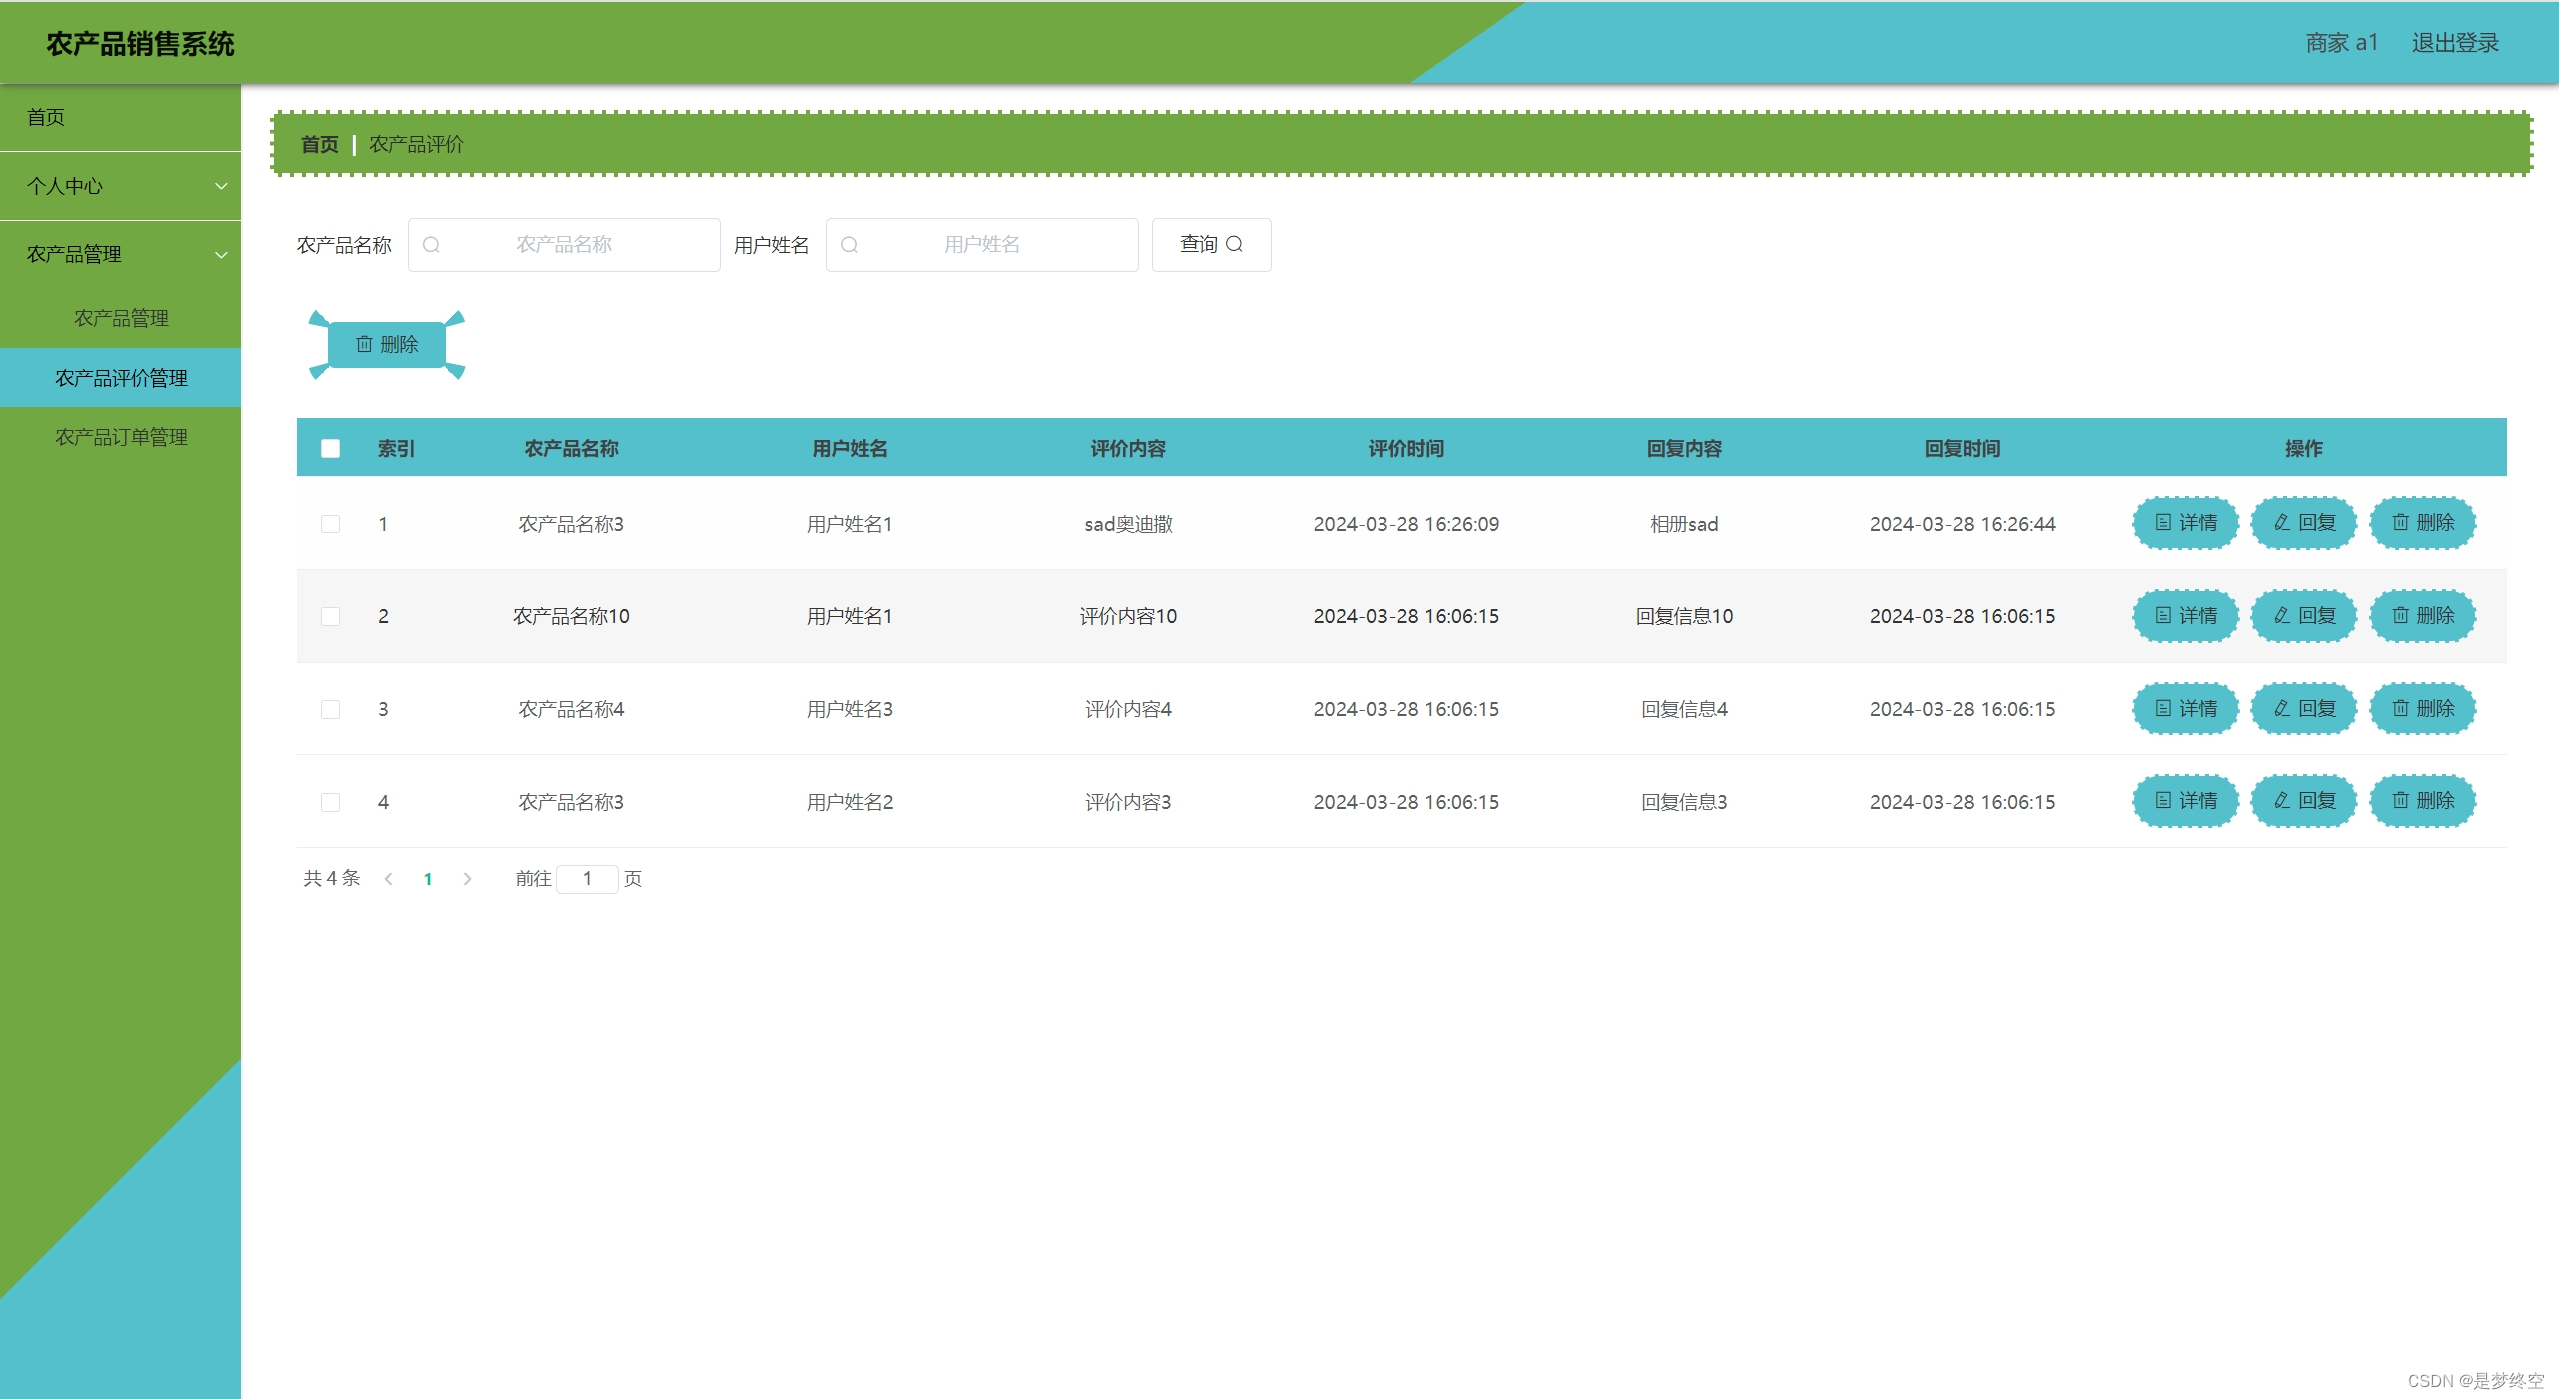The image size is (2559, 1399).
Task: Click 退出登录 to log out
Action: pos(2455,43)
